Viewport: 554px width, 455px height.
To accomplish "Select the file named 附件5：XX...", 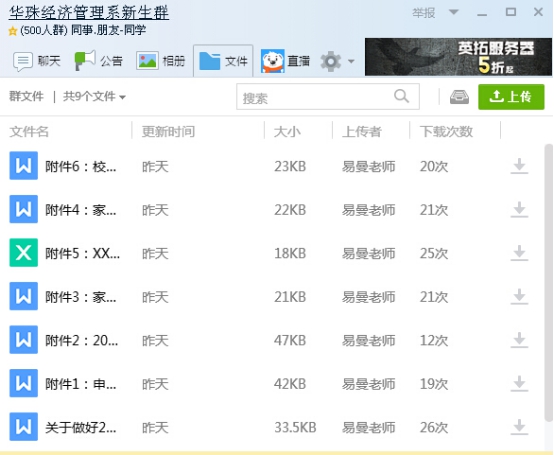I will [x=82, y=253].
